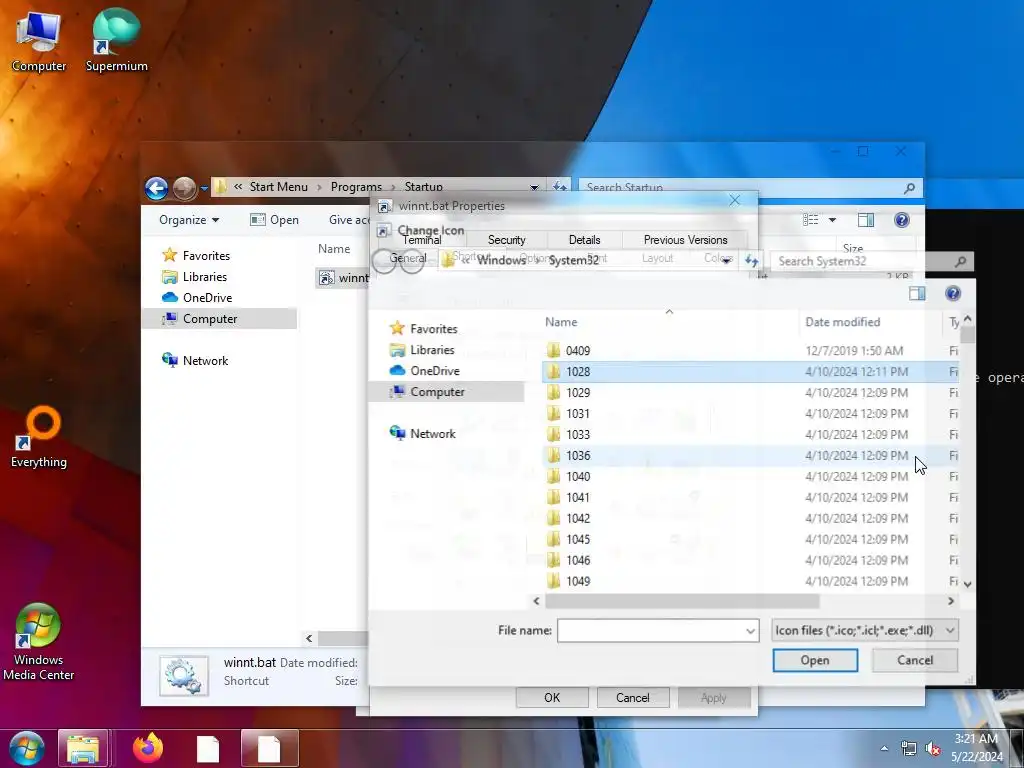The image size is (1024, 768).
Task: Select Computer in the Change Icon dialog sidebar
Action: tap(446, 391)
